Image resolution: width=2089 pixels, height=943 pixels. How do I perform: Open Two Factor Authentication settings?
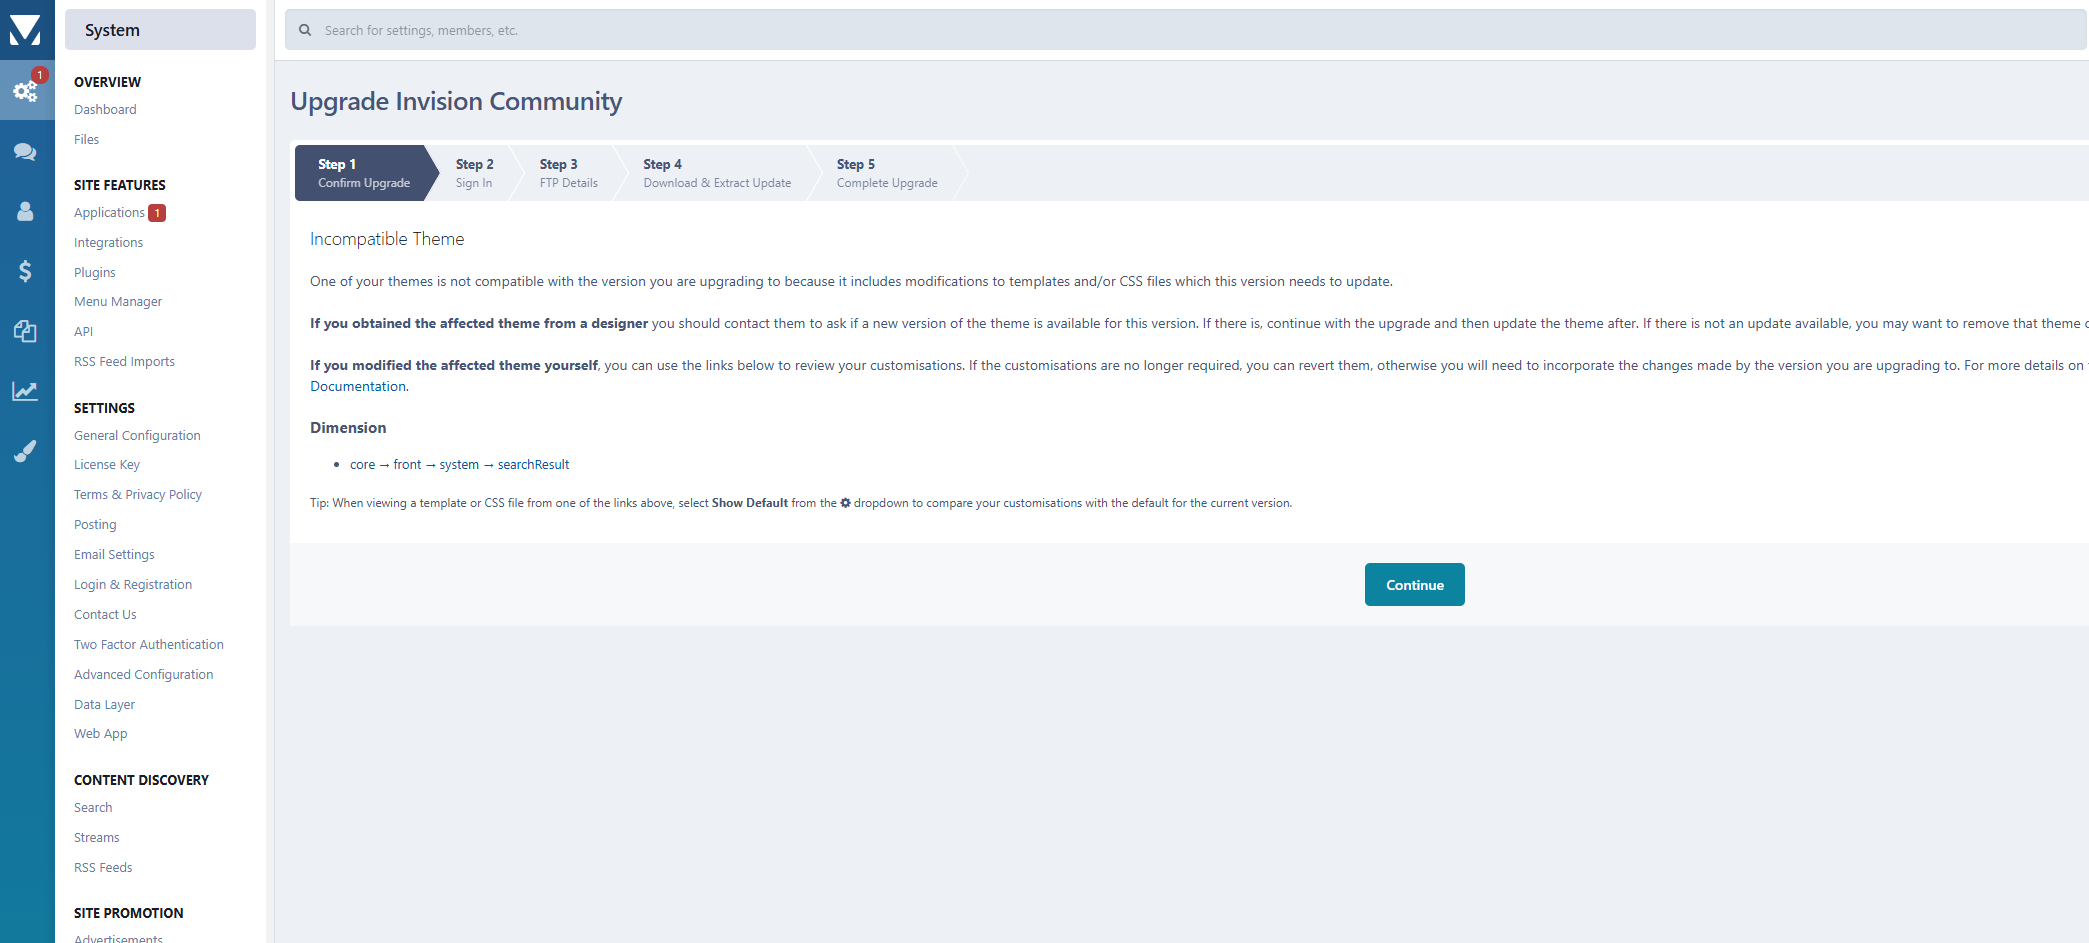tap(148, 645)
